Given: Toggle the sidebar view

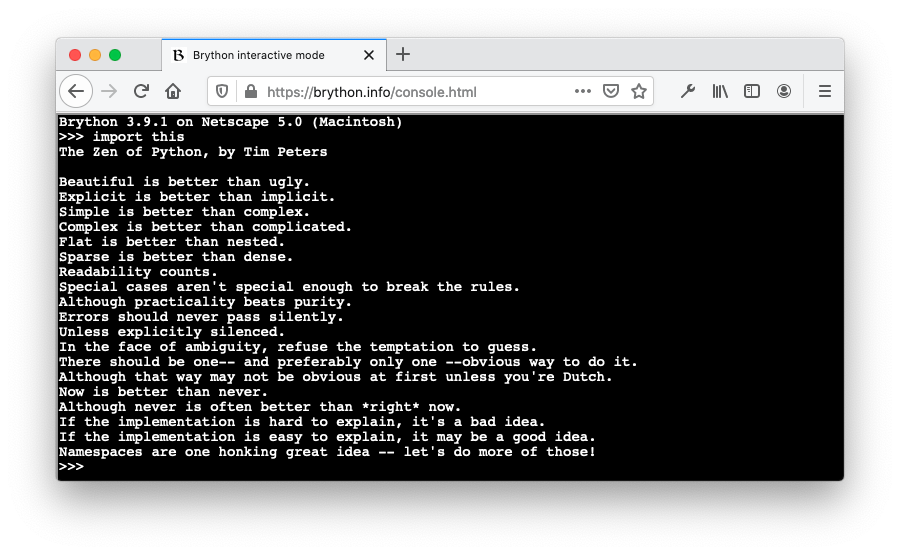Looking at the screenshot, I should [x=751, y=91].
